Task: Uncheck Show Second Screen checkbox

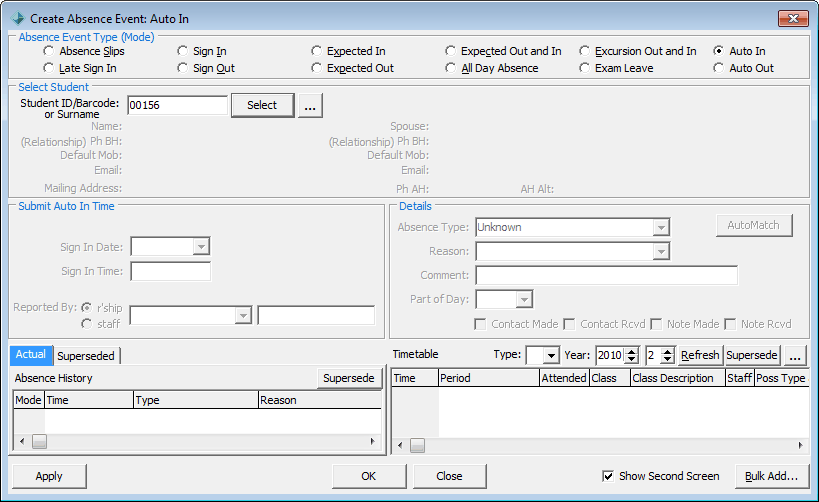Action: [x=608, y=476]
